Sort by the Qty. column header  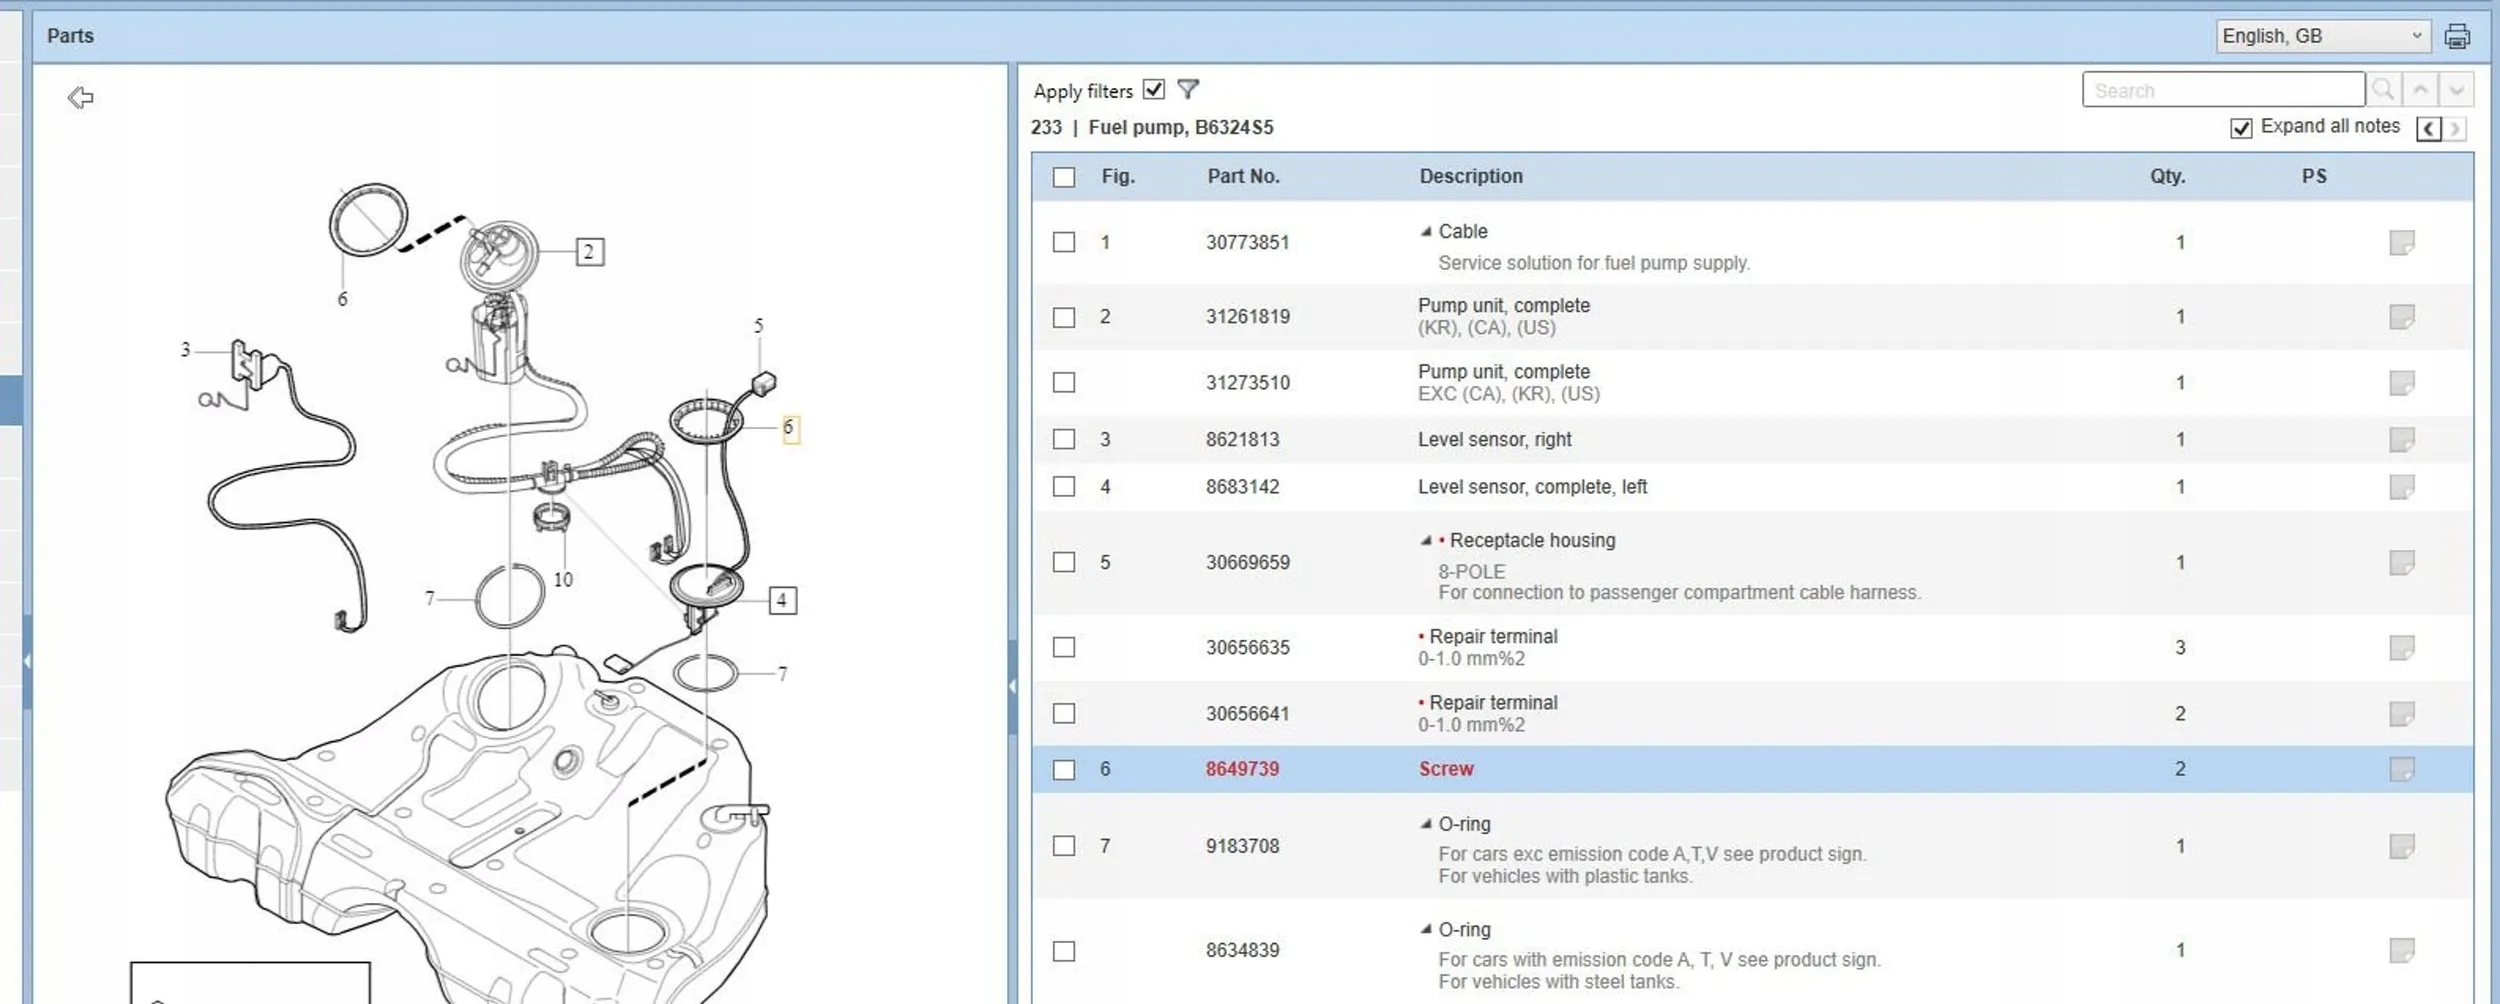pos(2168,177)
